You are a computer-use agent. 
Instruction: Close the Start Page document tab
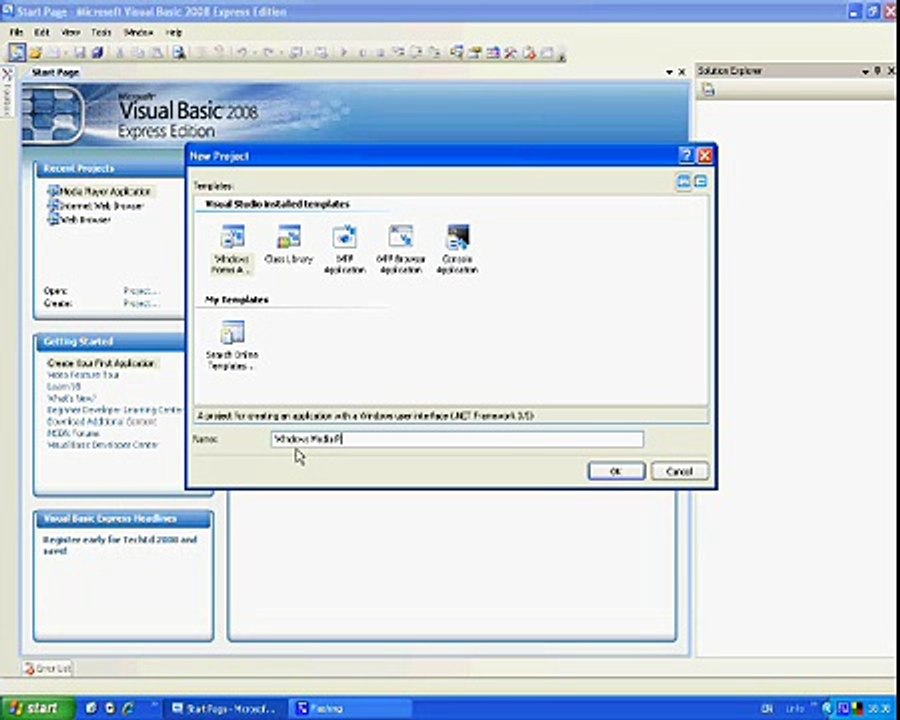pyautogui.click(x=682, y=72)
